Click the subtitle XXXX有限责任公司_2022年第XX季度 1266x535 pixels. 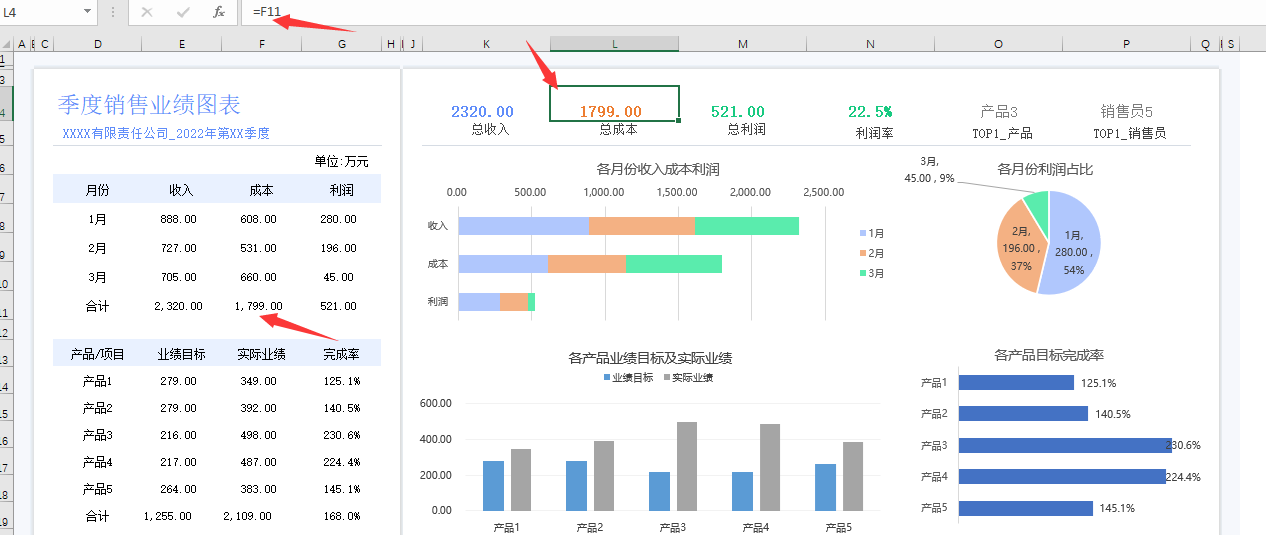166,133
